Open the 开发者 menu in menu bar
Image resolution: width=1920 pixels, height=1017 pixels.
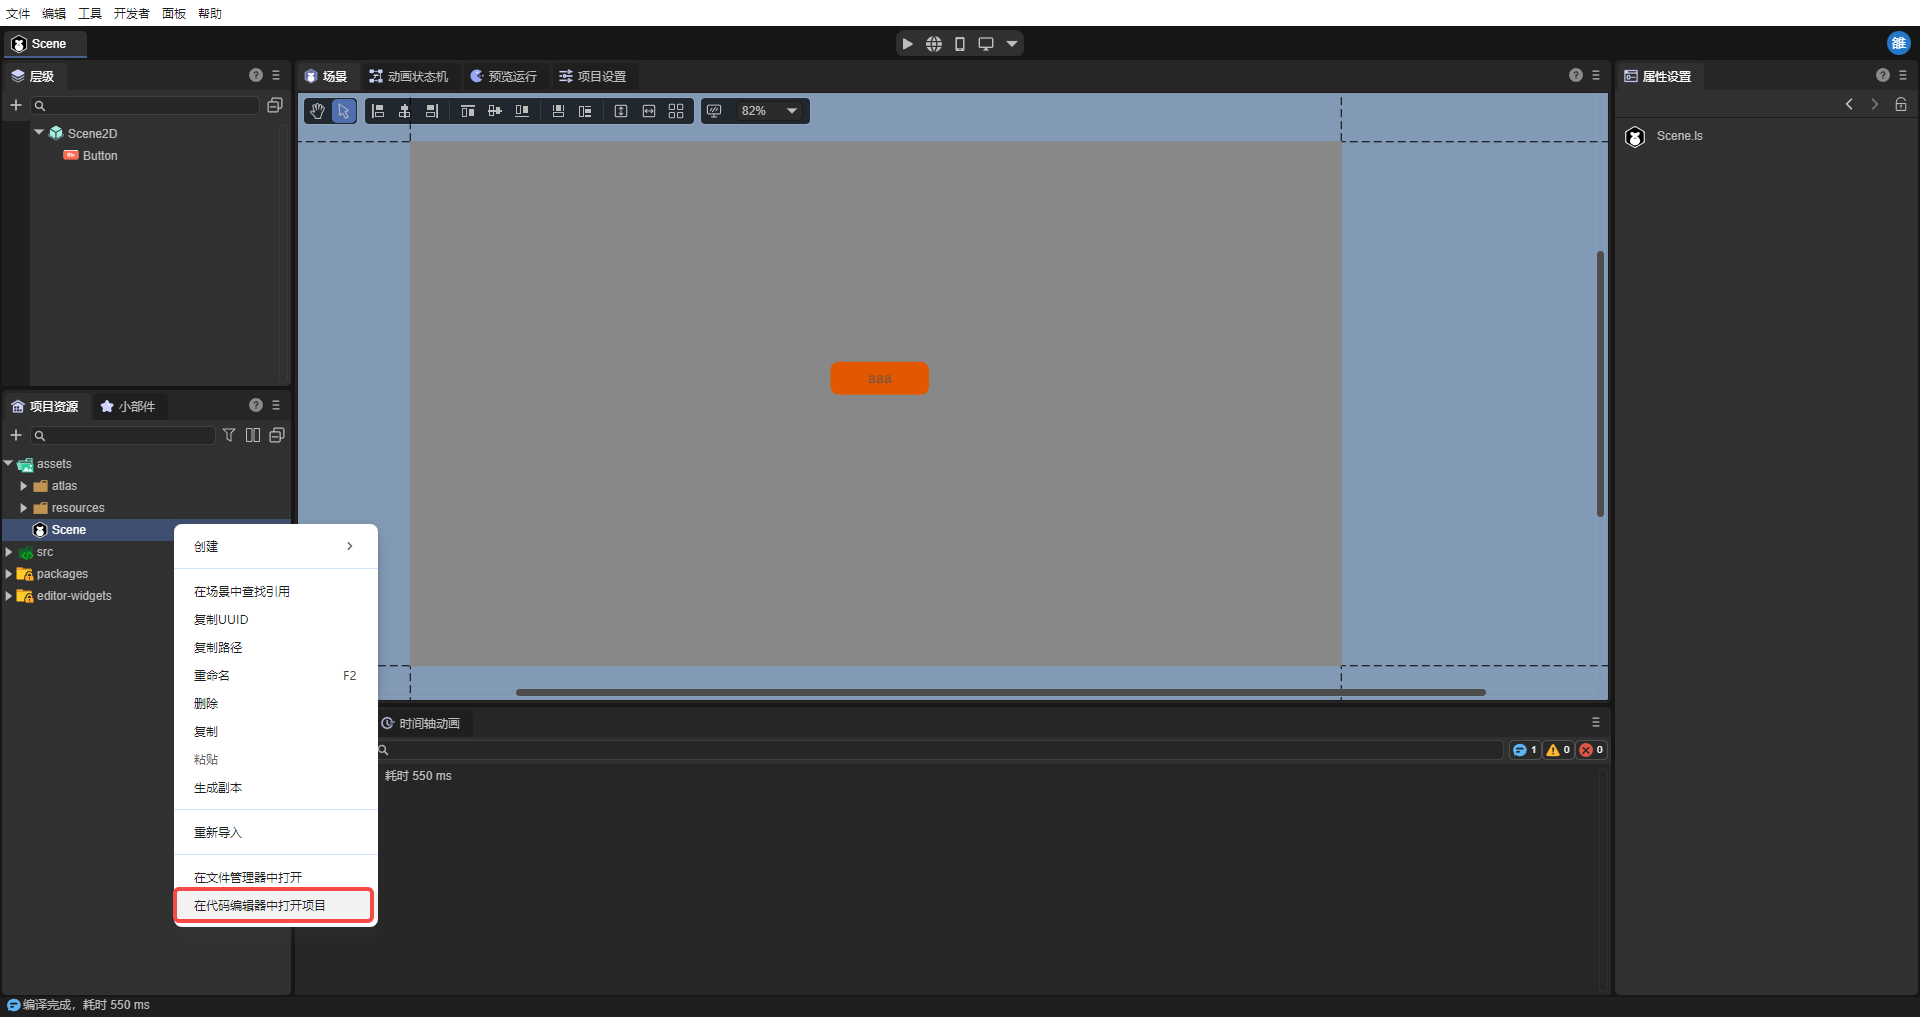pyautogui.click(x=131, y=13)
